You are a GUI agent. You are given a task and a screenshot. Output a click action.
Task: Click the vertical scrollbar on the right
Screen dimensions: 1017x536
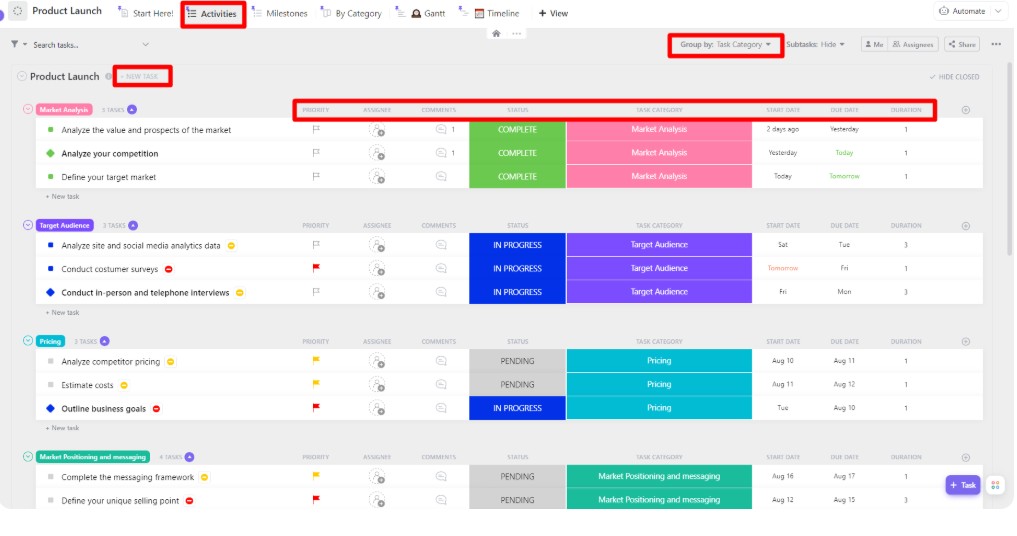[x=1010, y=159]
